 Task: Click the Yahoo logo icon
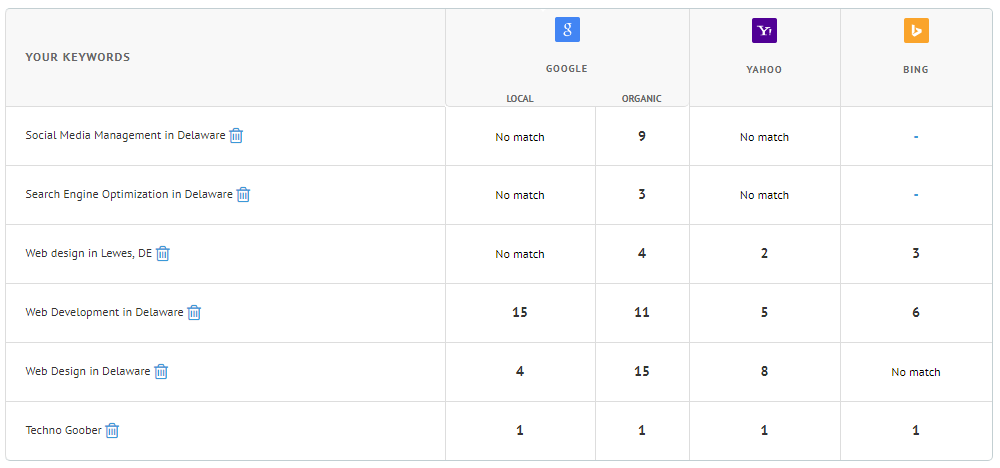[x=764, y=31]
